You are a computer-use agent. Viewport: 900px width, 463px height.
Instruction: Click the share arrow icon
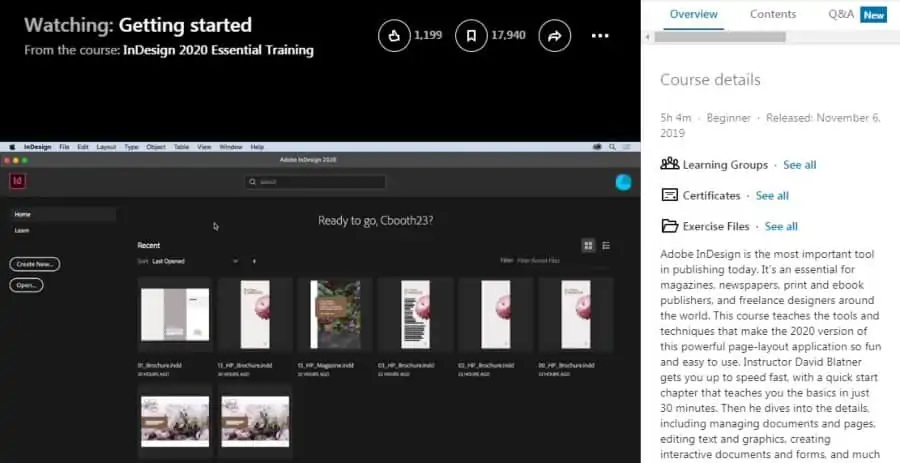(x=554, y=36)
